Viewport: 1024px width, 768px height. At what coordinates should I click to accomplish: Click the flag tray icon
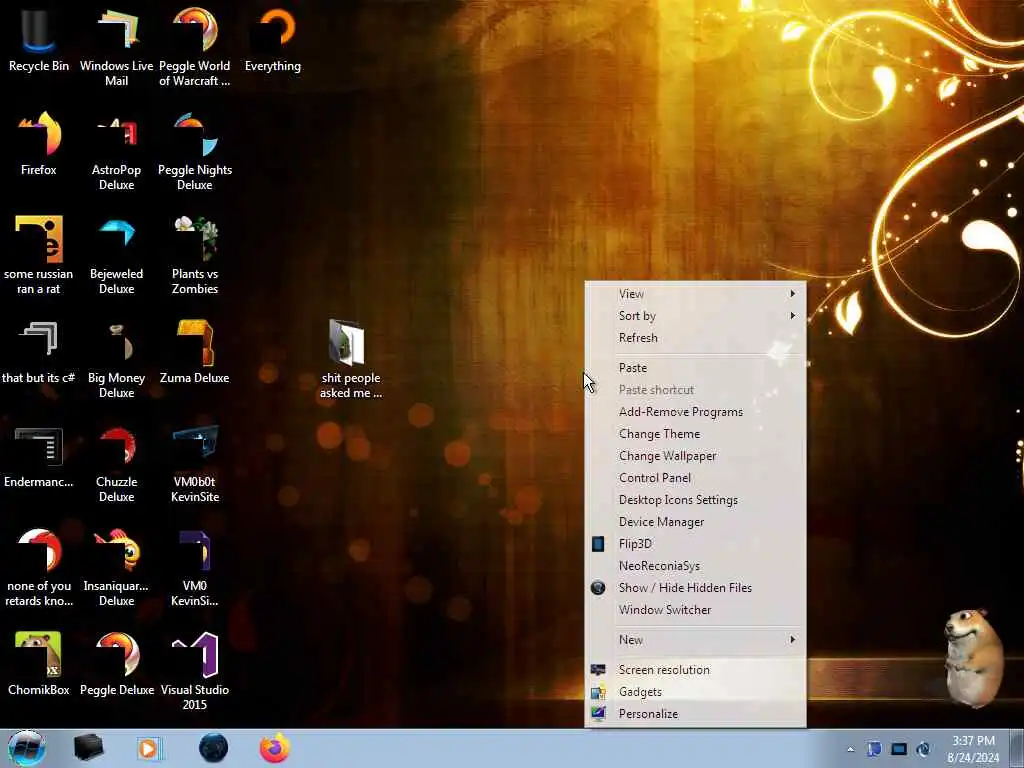tap(874, 749)
